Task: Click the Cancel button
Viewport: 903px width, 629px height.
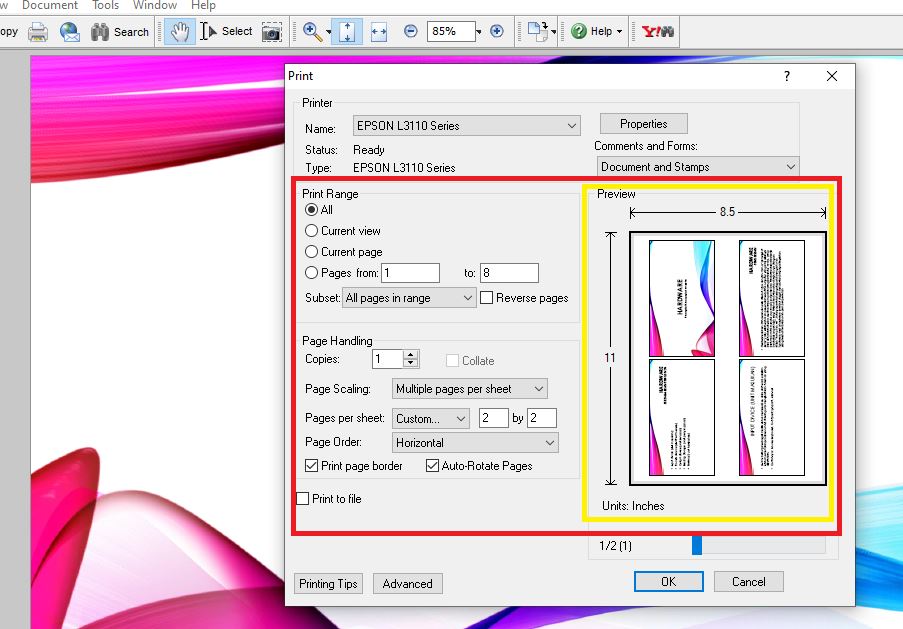Action: [749, 582]
